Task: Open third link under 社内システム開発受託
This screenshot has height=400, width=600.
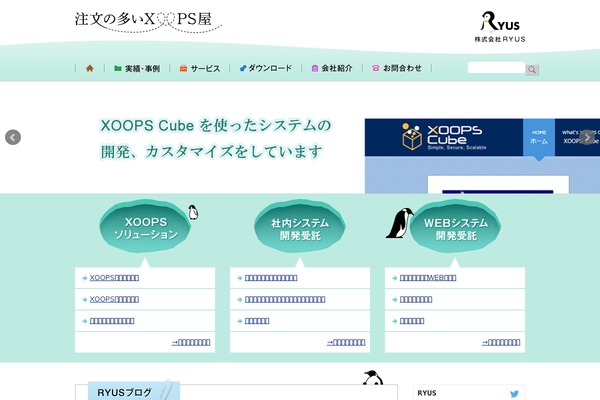Action: click(257, 321)
